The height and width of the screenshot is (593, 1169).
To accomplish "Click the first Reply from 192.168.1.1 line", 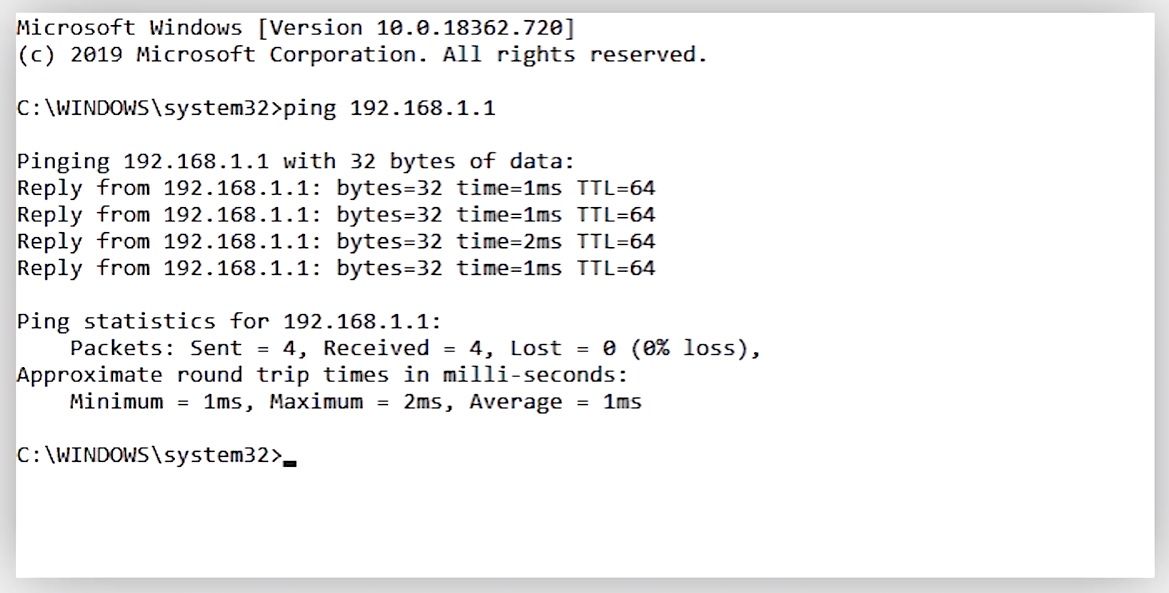I will [335, 188].
